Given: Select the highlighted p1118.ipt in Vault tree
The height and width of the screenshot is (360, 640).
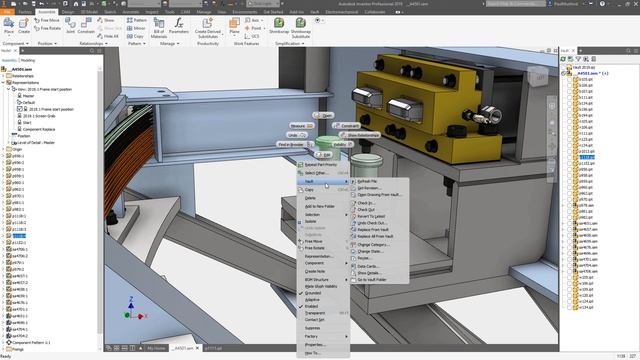Looking at the screenshot, I should click(587, 158).
